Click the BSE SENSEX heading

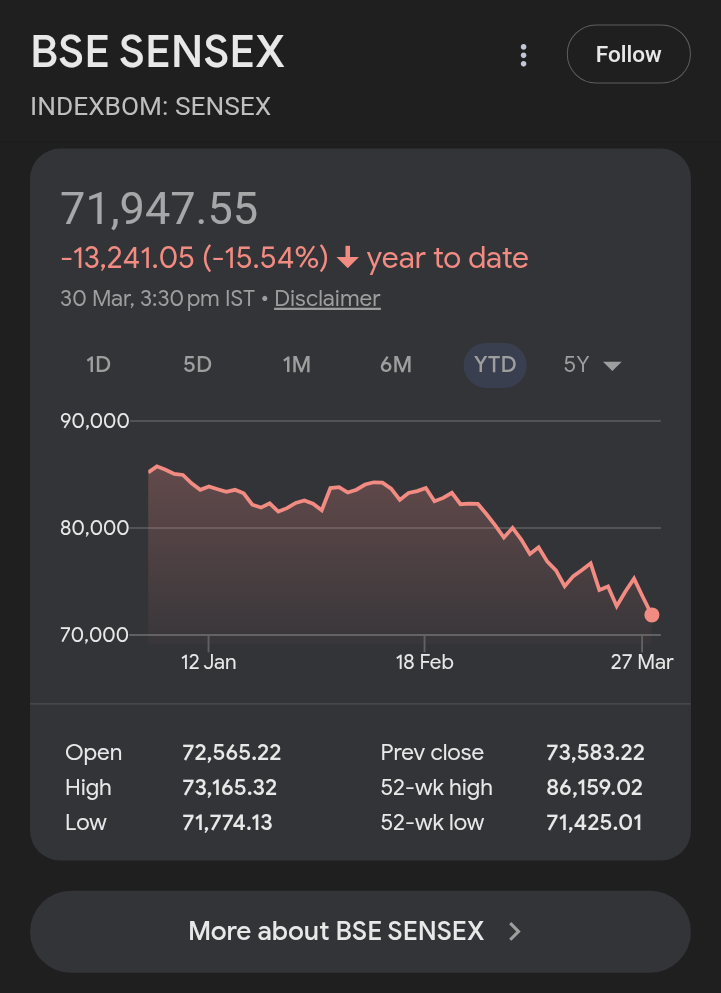(x=158, y=52)
